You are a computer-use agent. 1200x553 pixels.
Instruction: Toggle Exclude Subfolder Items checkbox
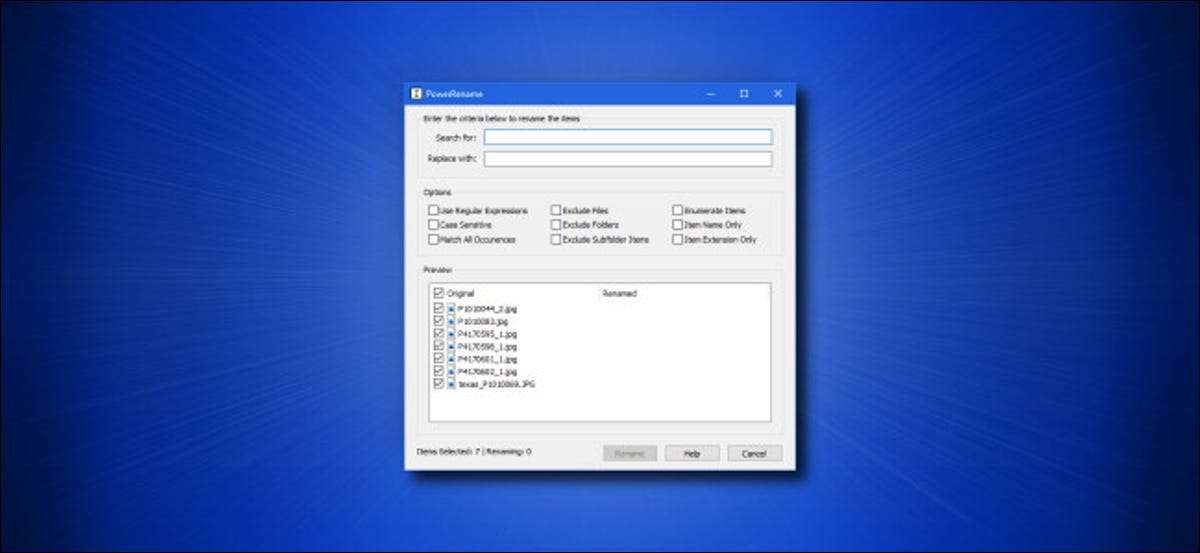556,240
